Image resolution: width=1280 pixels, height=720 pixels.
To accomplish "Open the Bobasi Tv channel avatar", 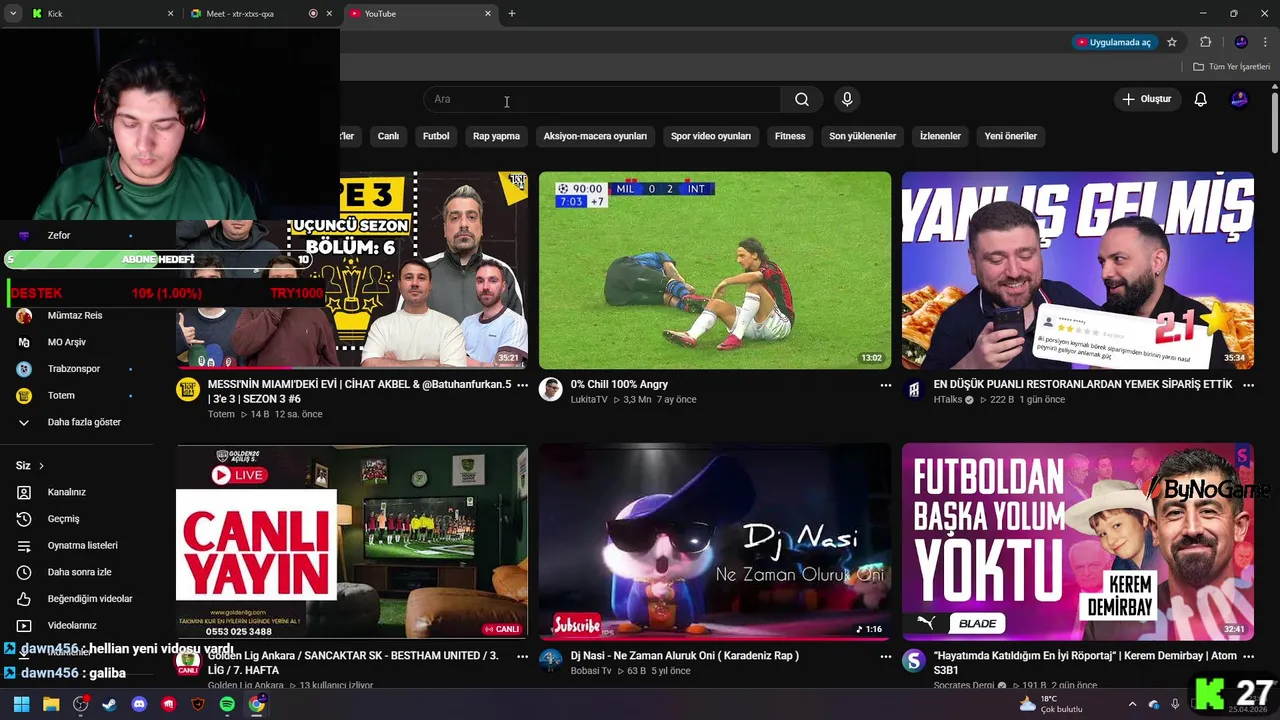I will pyautogui.click(x=551, y=661).
